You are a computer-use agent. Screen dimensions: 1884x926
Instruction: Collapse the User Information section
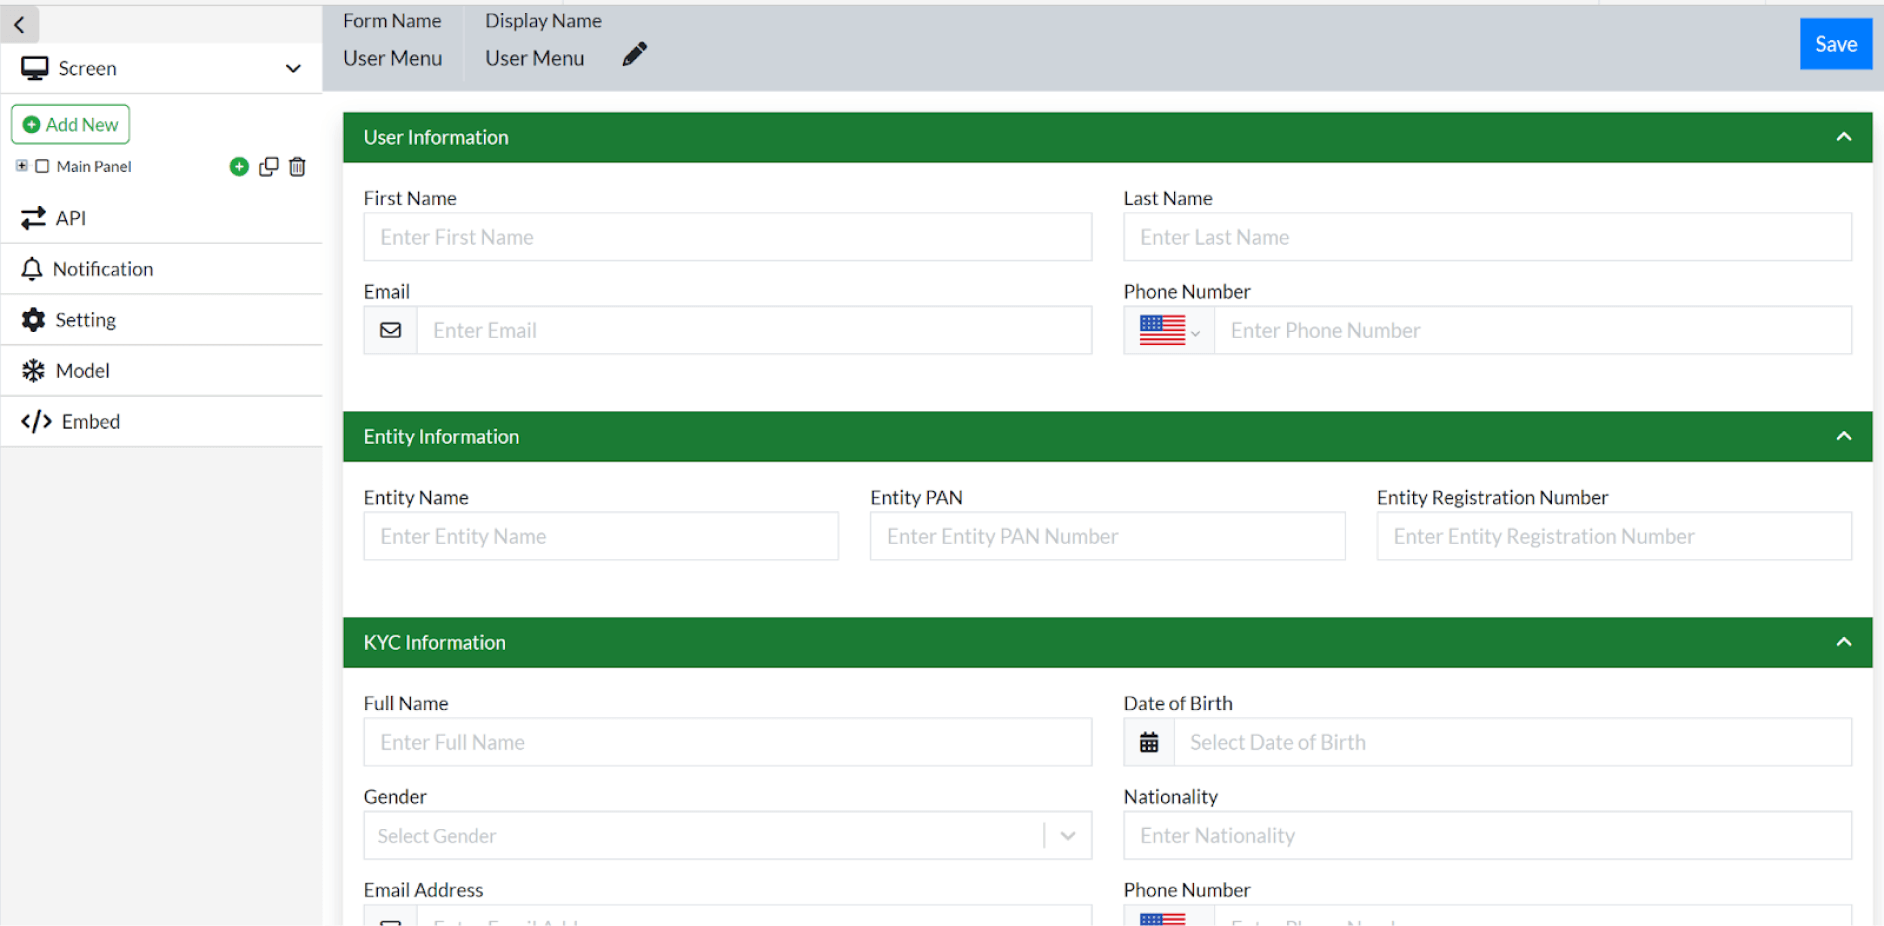coord(1844,138)
